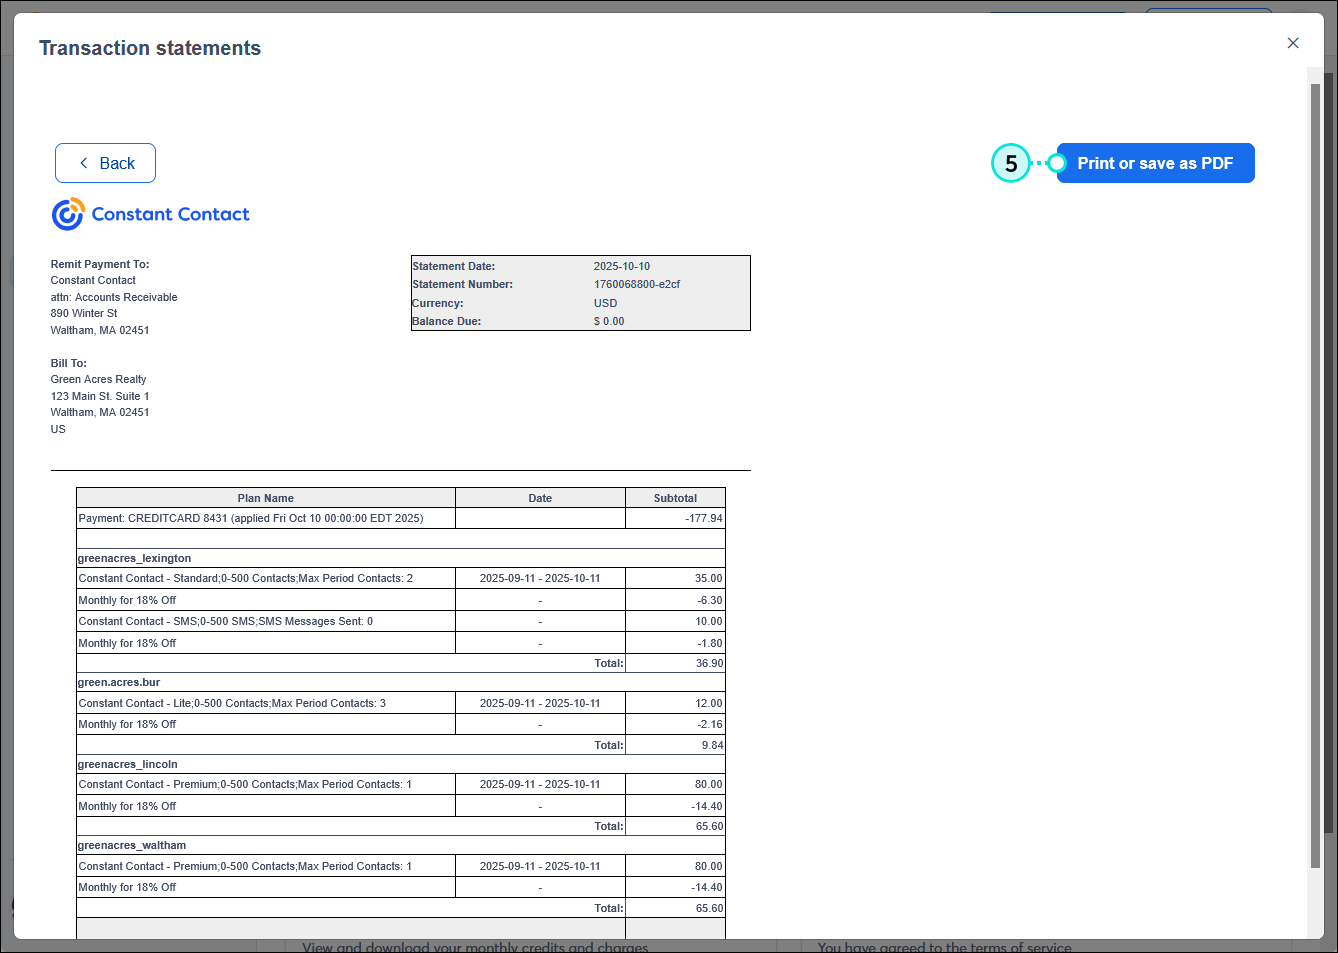Click the step 5 callout marker
This screenshot has height=953, width=1338.
pyautogui.click(x=1010, y=162)
